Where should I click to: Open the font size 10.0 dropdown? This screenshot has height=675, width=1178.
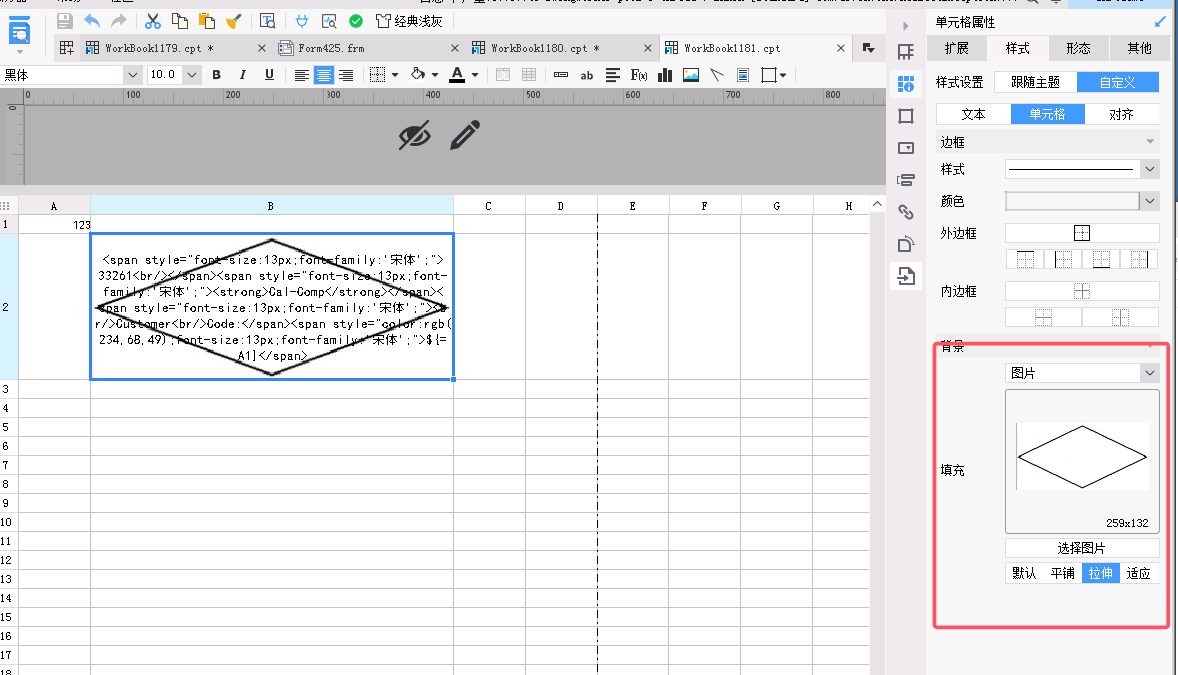(x=192, y=74)
